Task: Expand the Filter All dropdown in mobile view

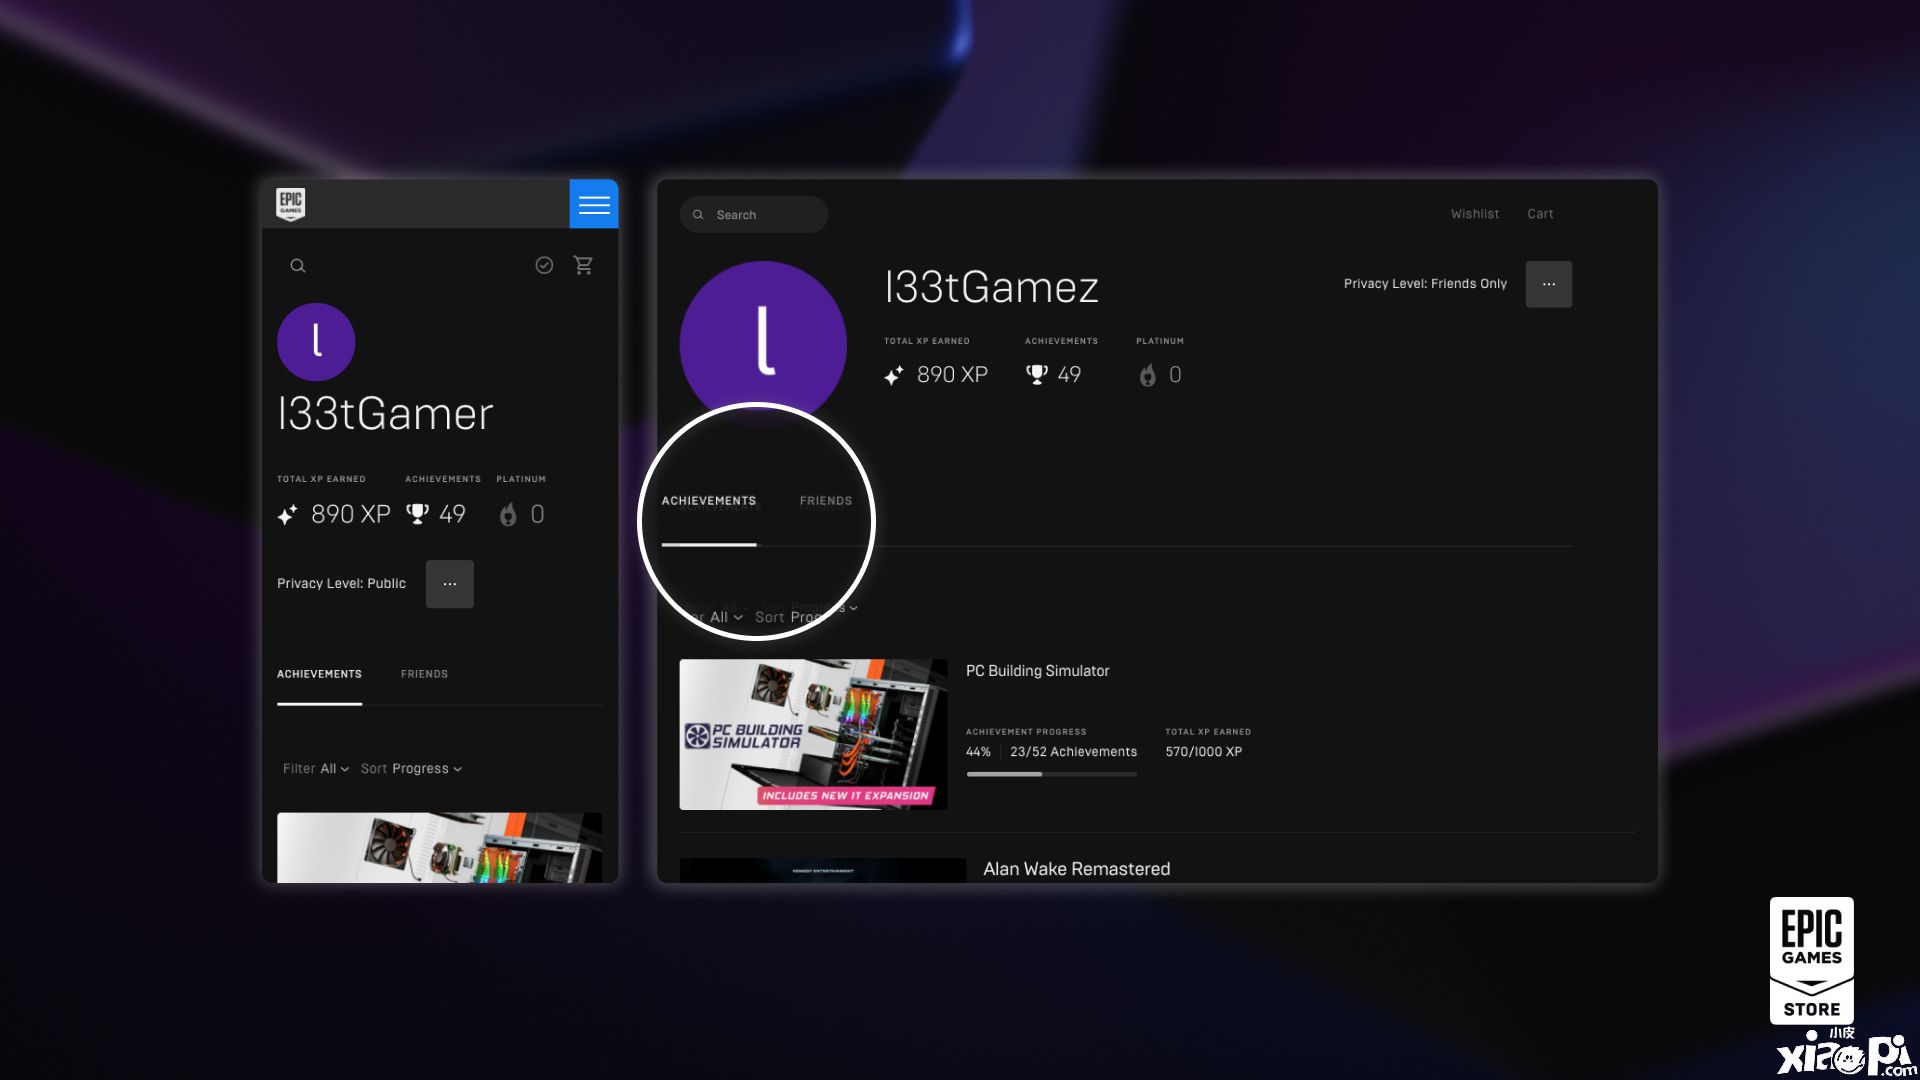Action: pyautogui.click(x=316, y=769)
